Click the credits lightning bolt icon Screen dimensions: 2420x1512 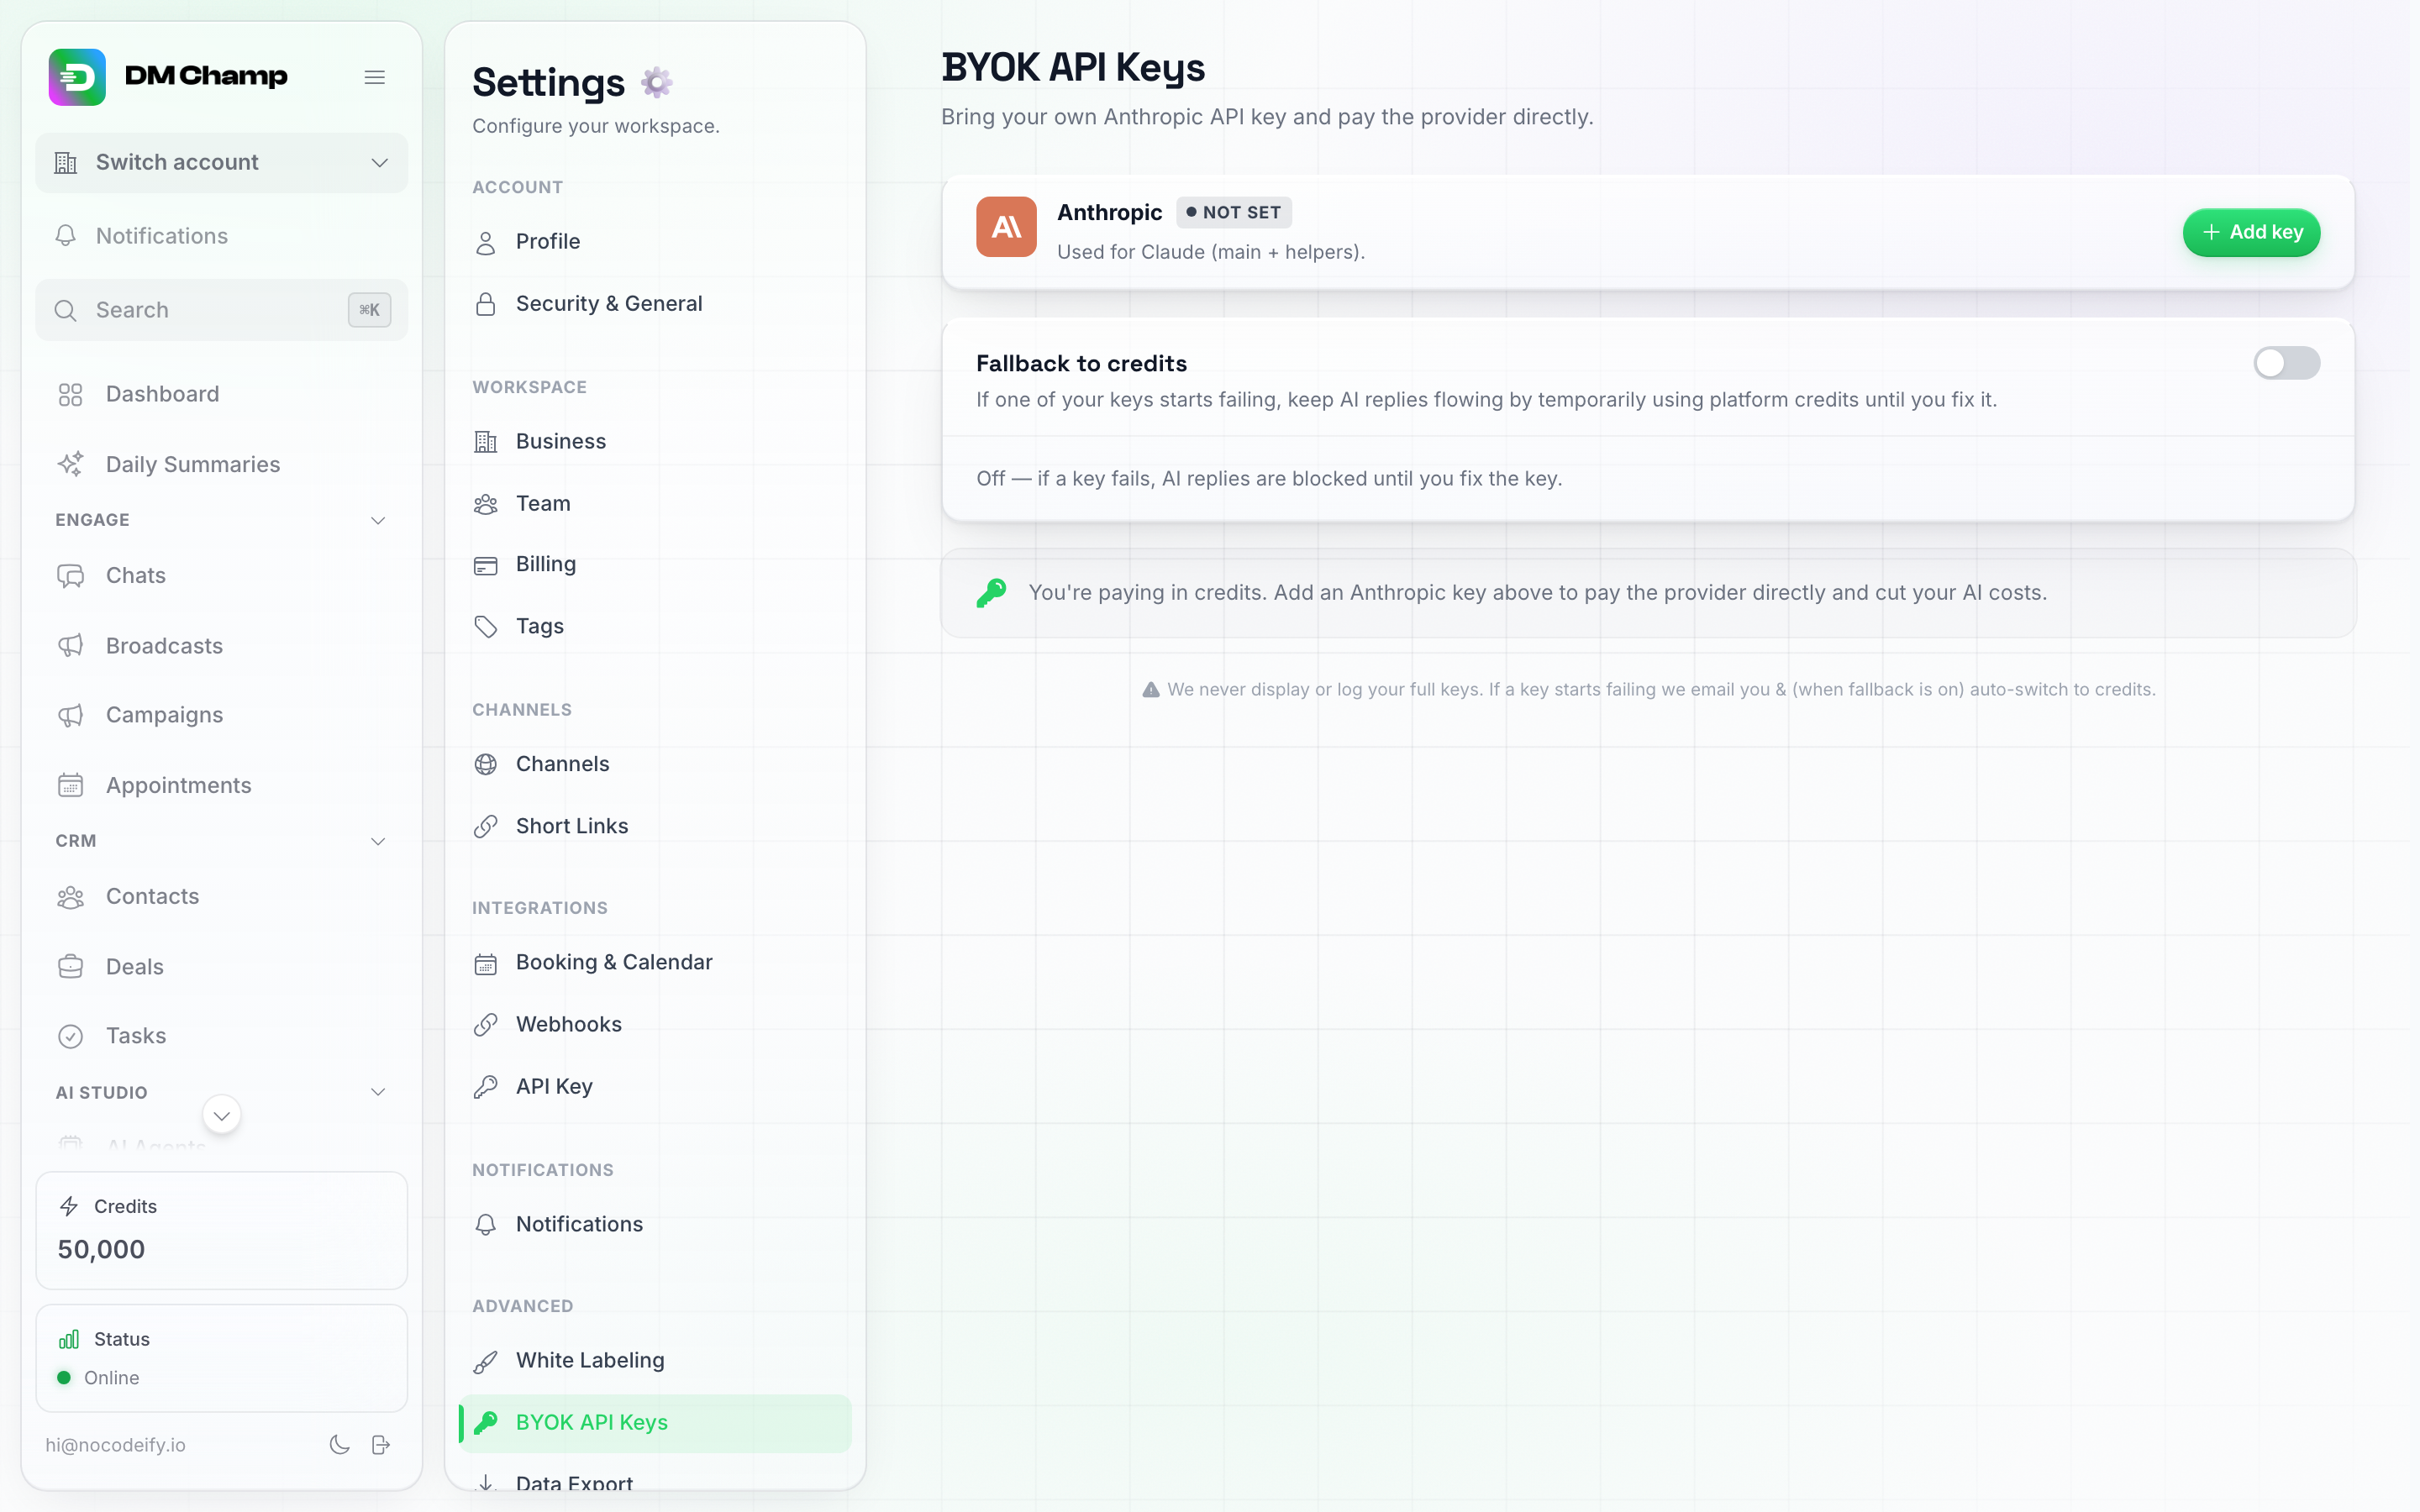tap(69, 1206)
